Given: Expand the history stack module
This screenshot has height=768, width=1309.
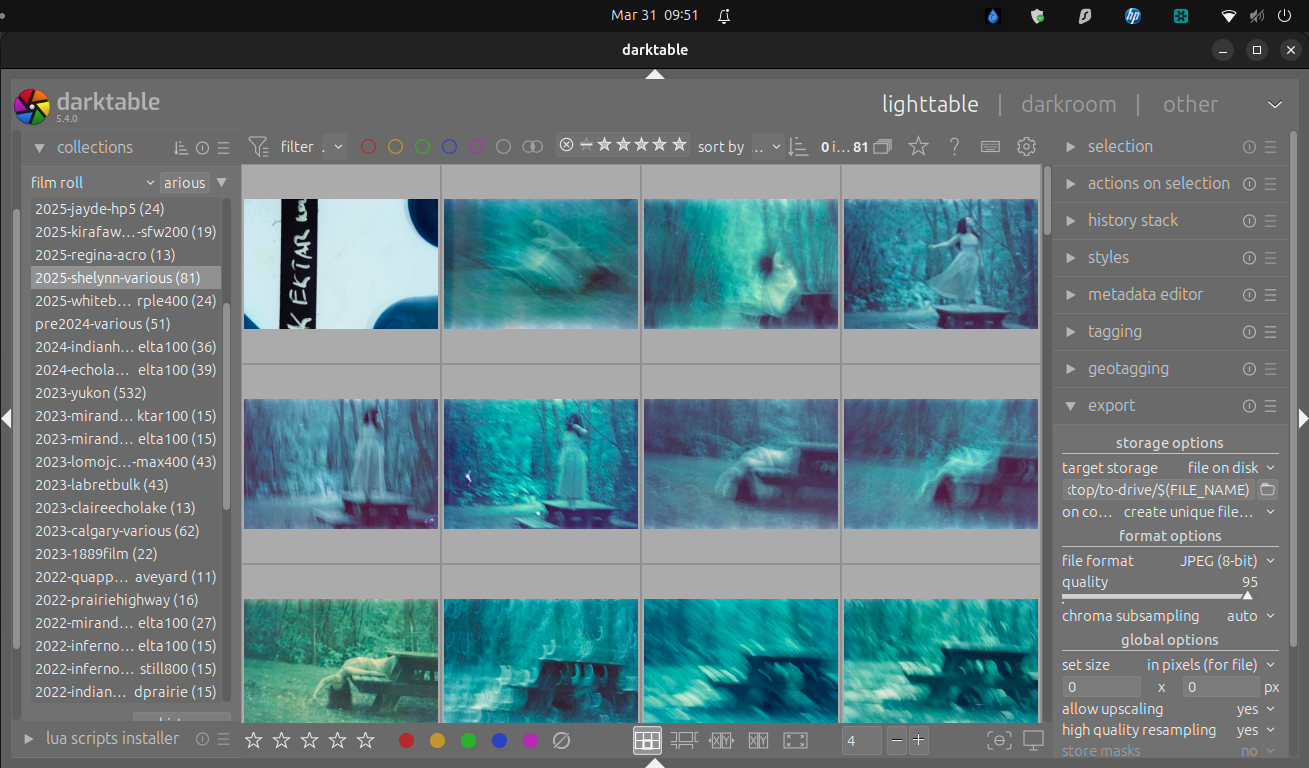Looking at the screenshot, I should tap(1132, 220).
